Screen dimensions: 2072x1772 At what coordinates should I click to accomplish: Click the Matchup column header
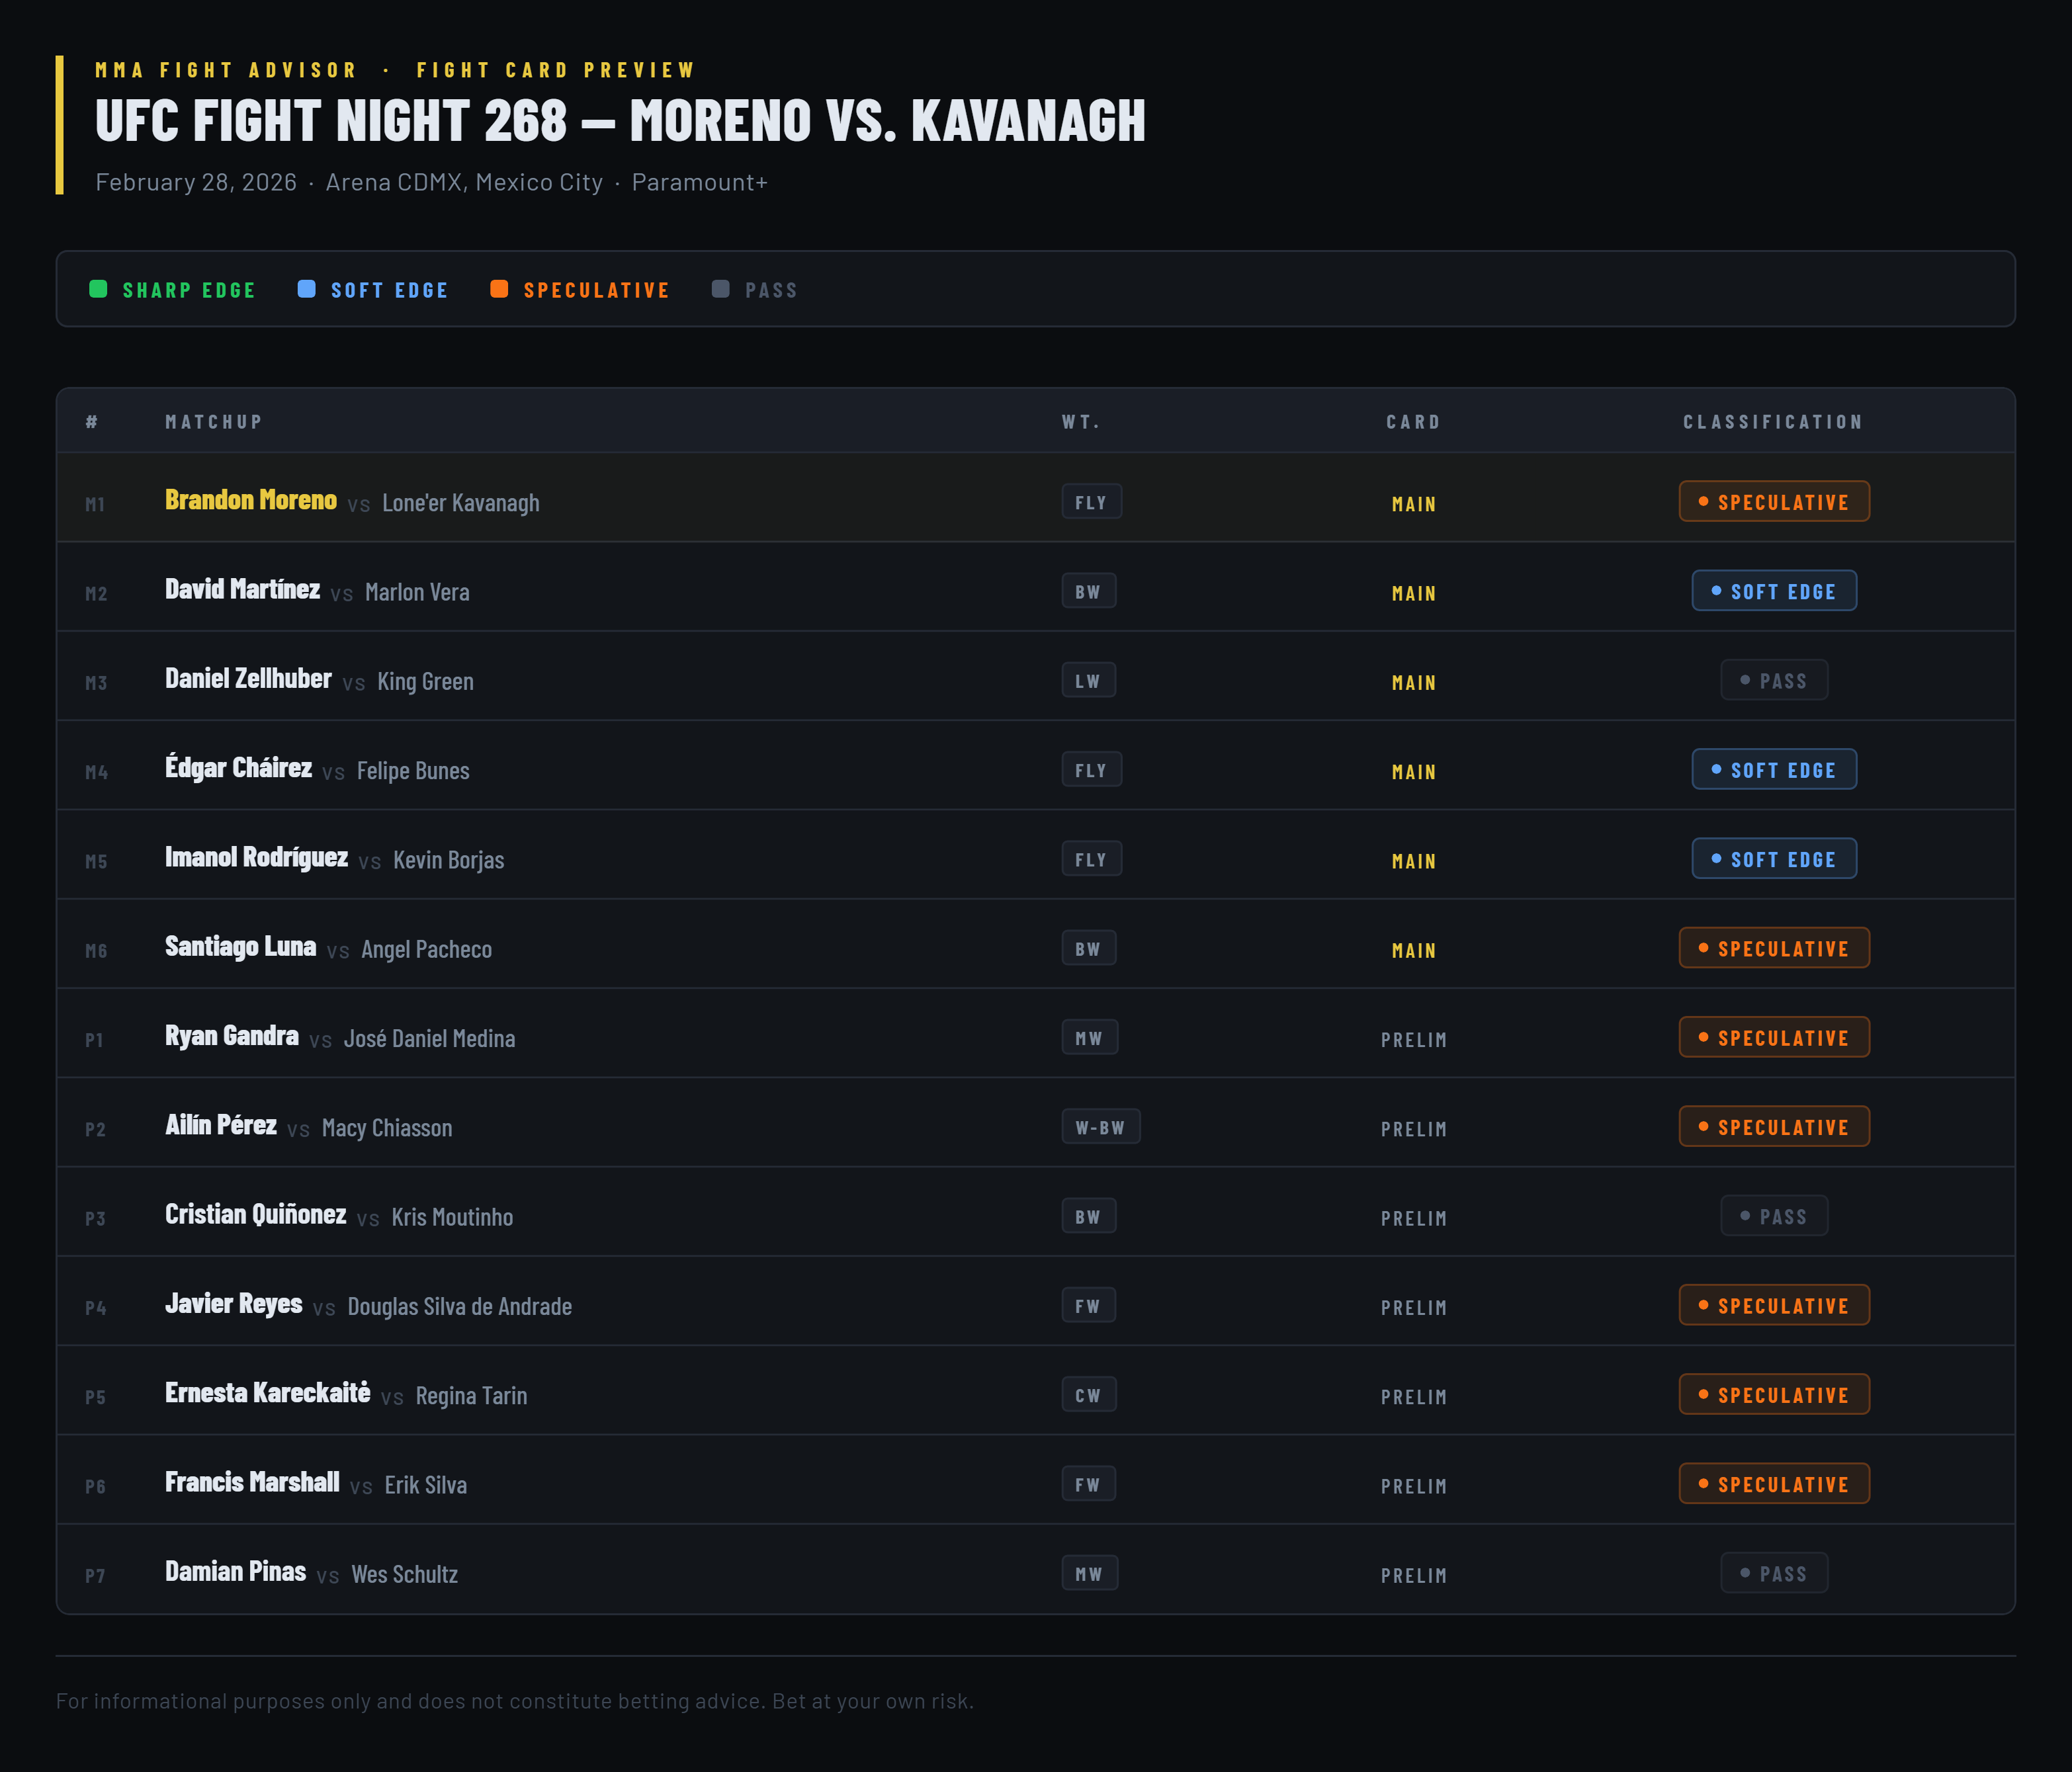pyautogui.click(x=214, y=422)
